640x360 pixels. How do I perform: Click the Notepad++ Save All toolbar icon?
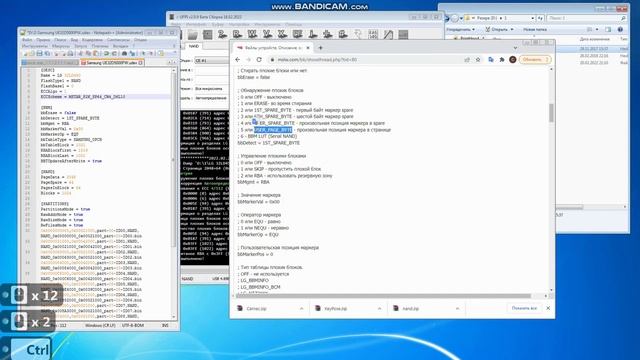tap(47, 53)
